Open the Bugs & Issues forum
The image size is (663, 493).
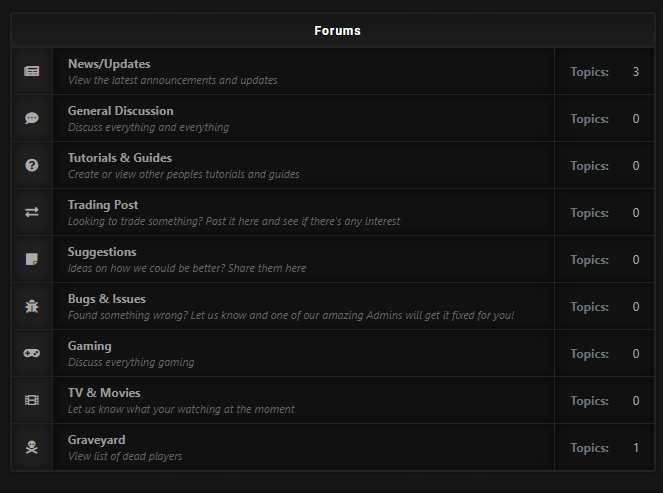107,299
